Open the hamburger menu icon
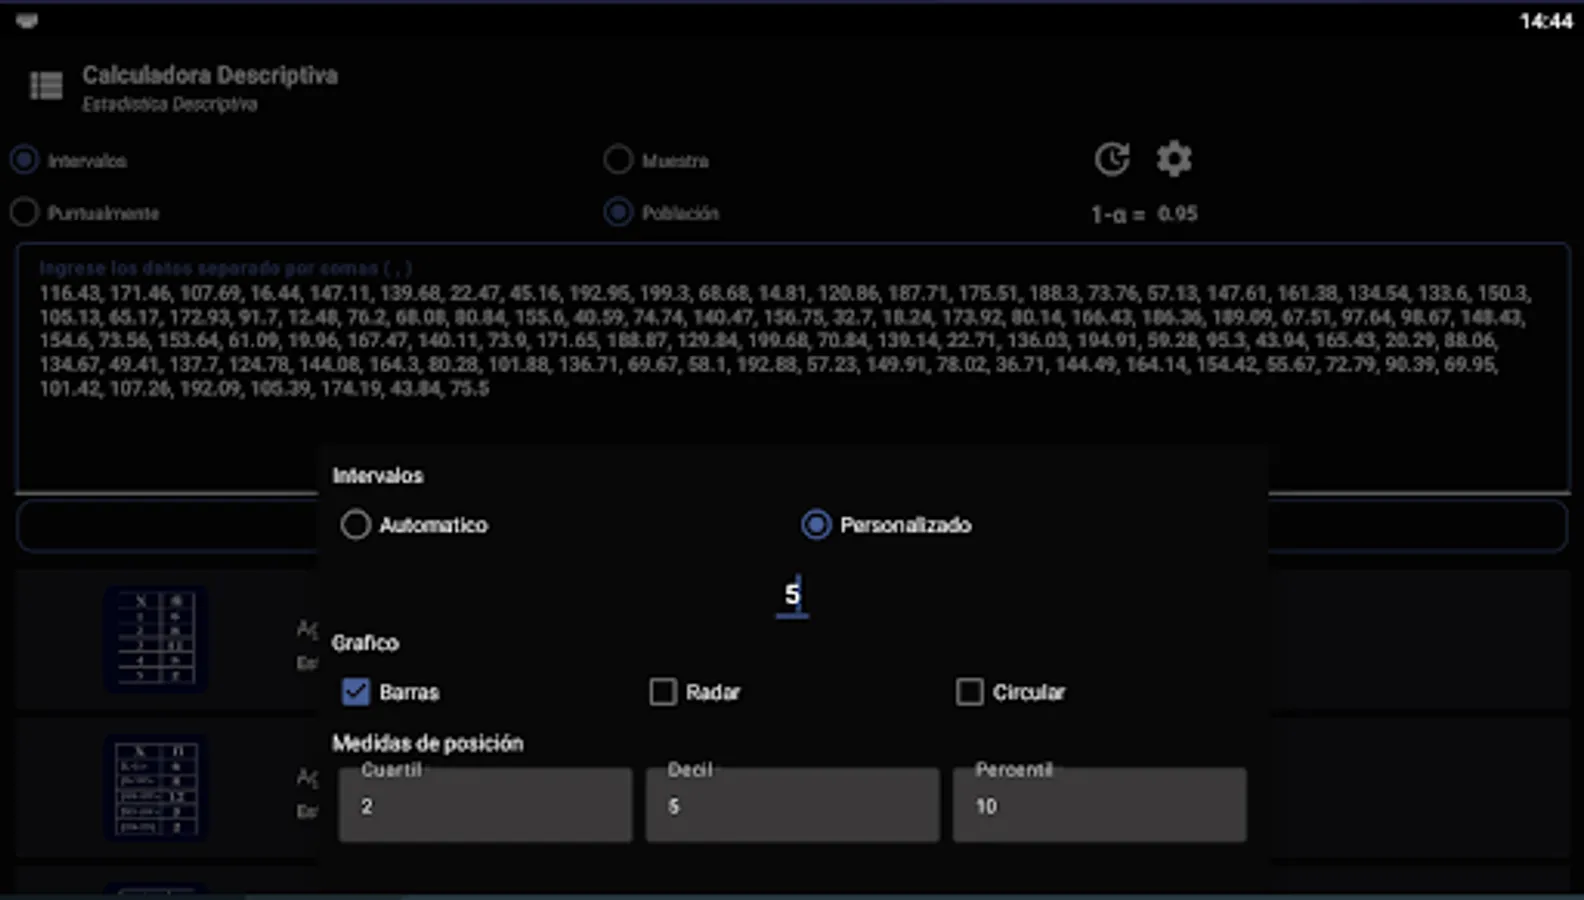1584x900 pixels. coord(46,86)
